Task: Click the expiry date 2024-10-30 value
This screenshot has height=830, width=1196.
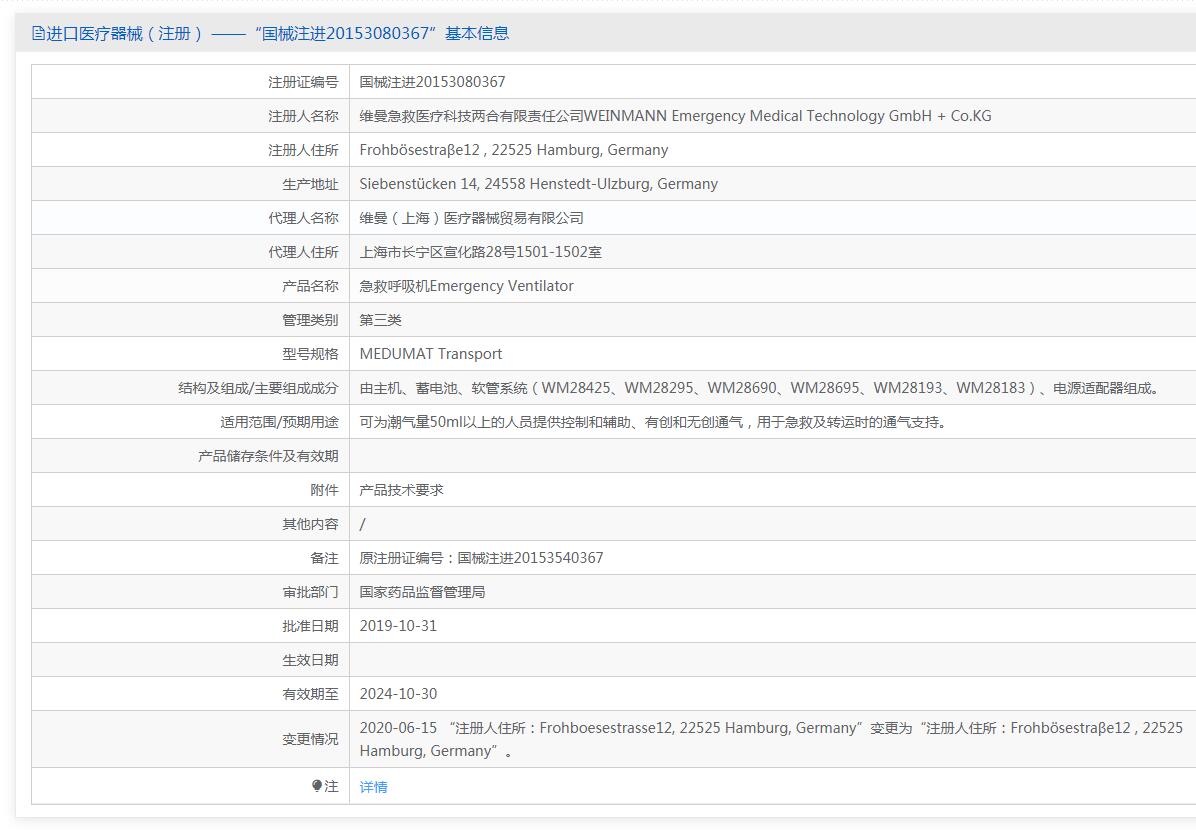Action: point(398,694)
